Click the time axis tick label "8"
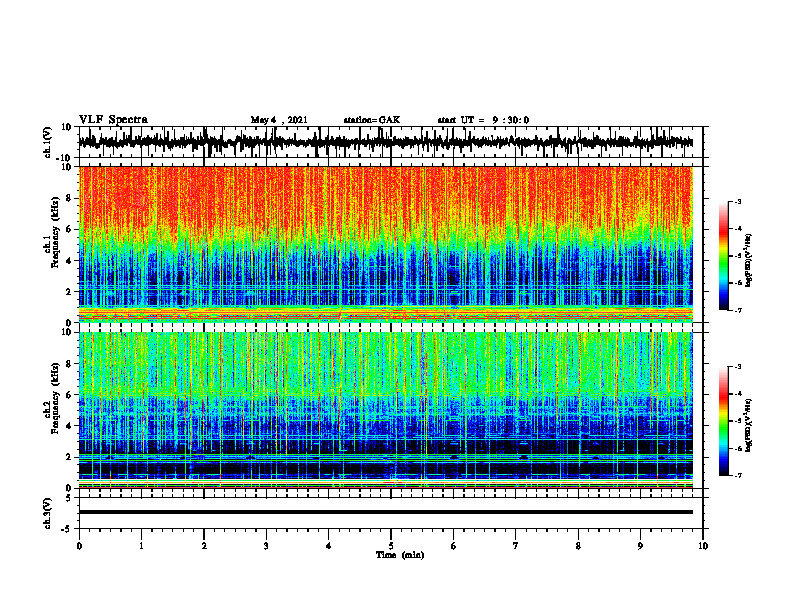Image resolution: width=792 pixels, height=612 pixels. click(578, 546)
